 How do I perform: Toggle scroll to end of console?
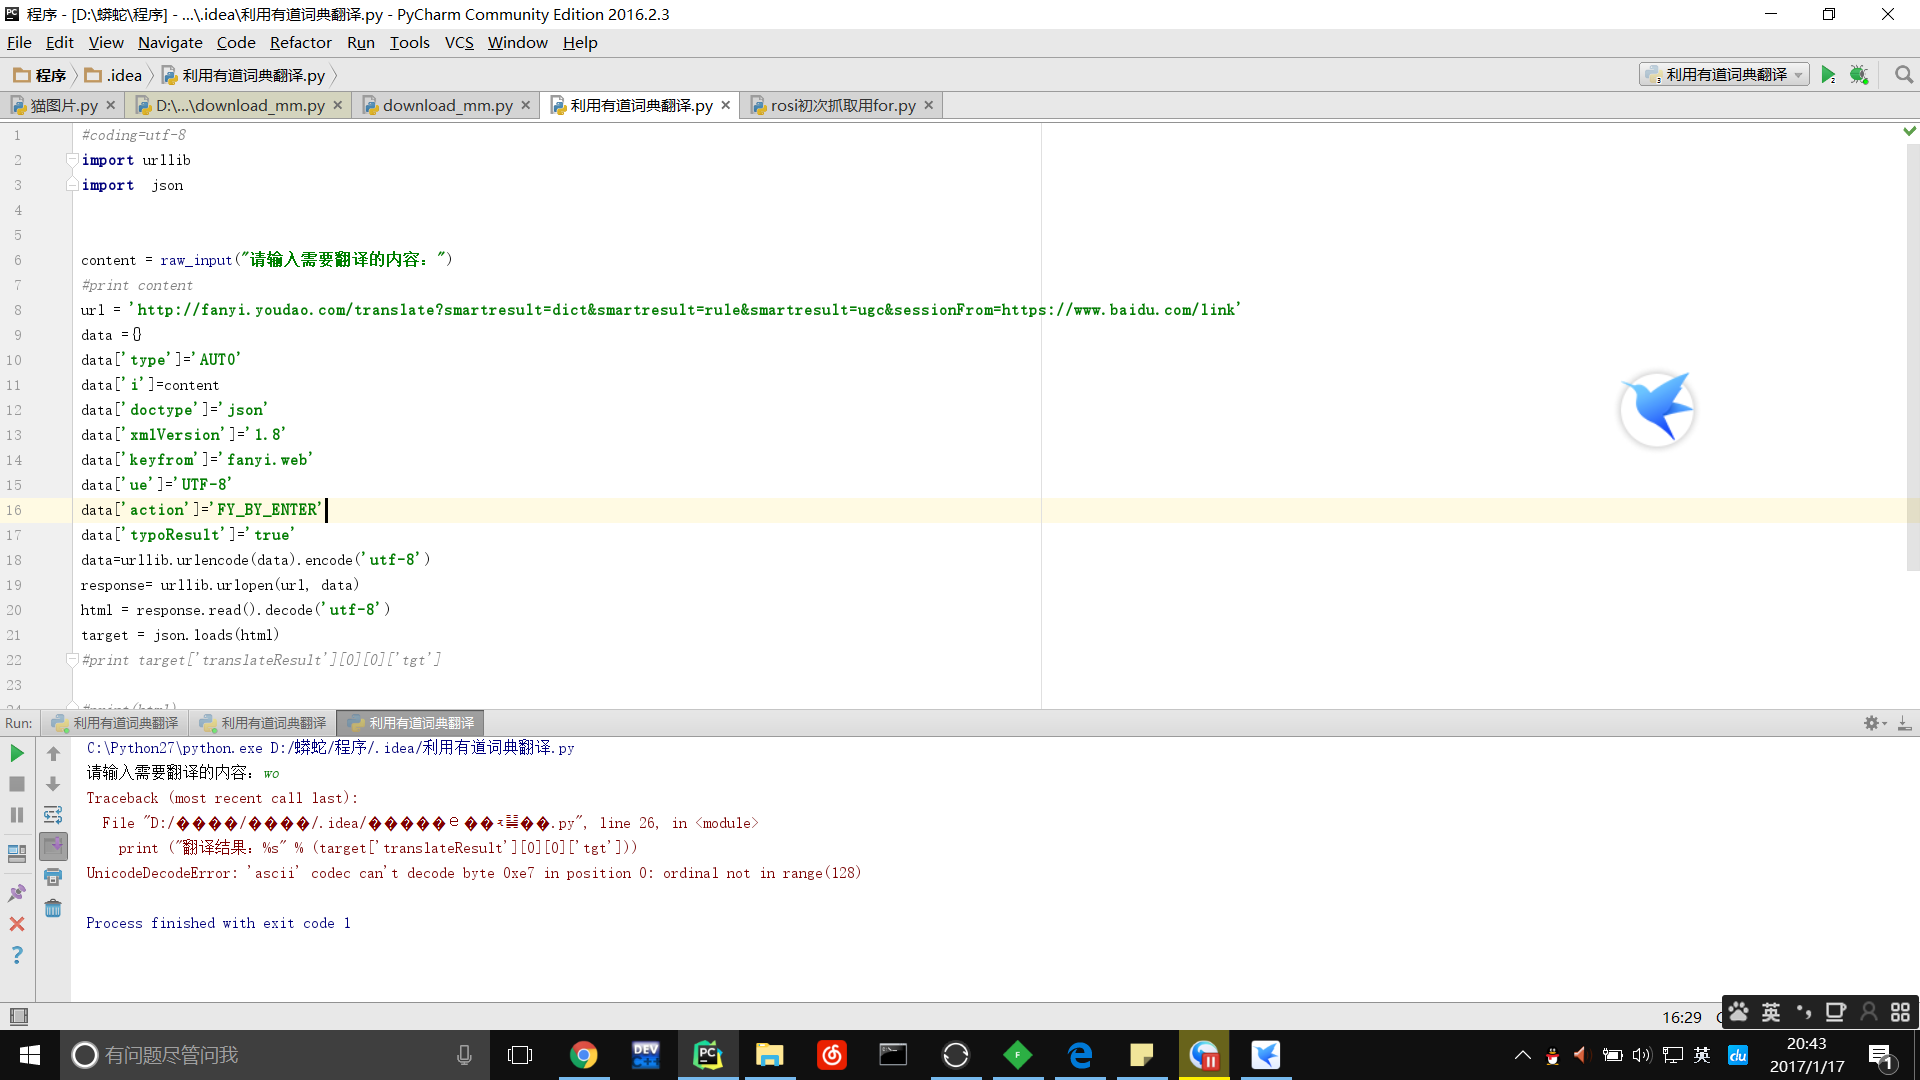pos(53,846)
